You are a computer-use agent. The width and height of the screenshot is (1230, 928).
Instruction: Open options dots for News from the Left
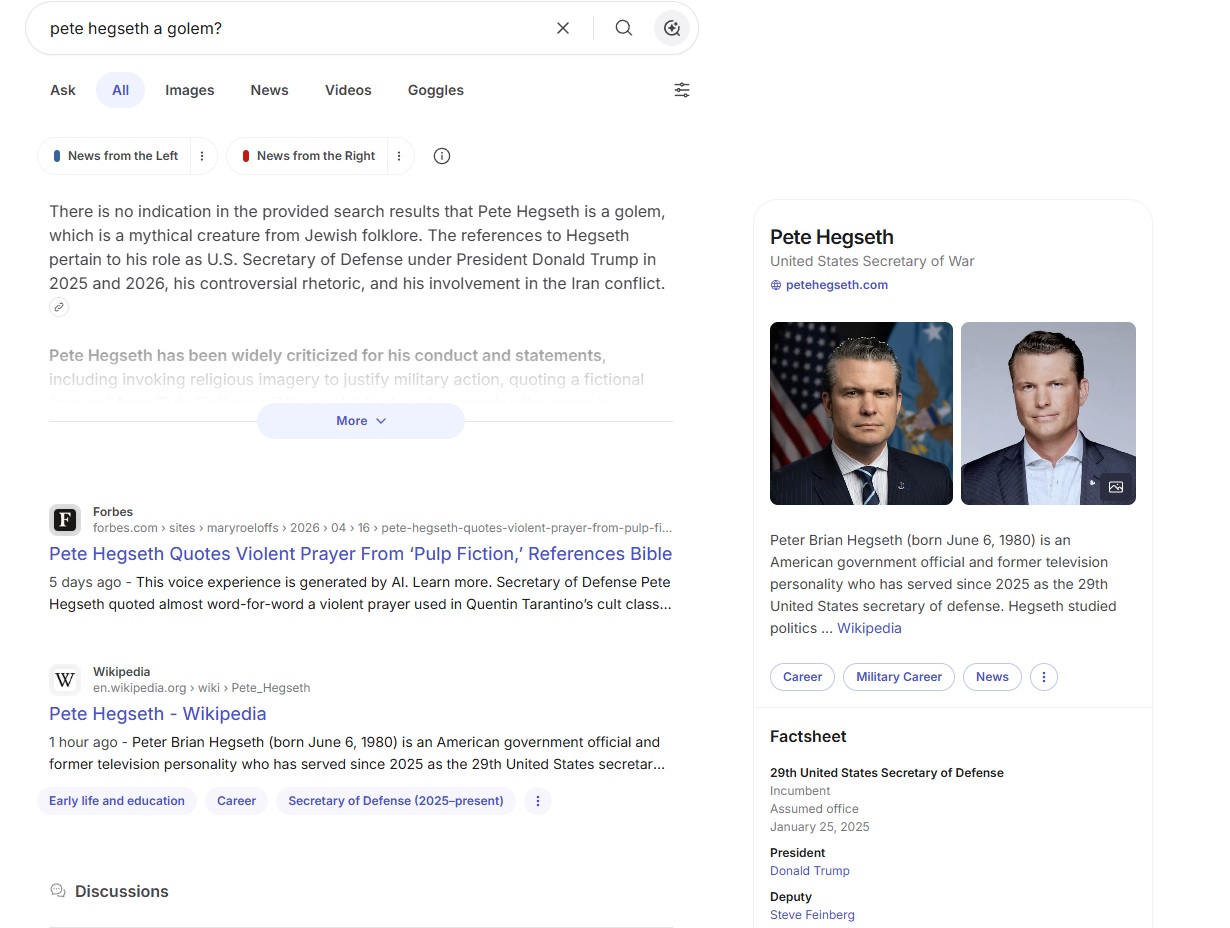202,156
